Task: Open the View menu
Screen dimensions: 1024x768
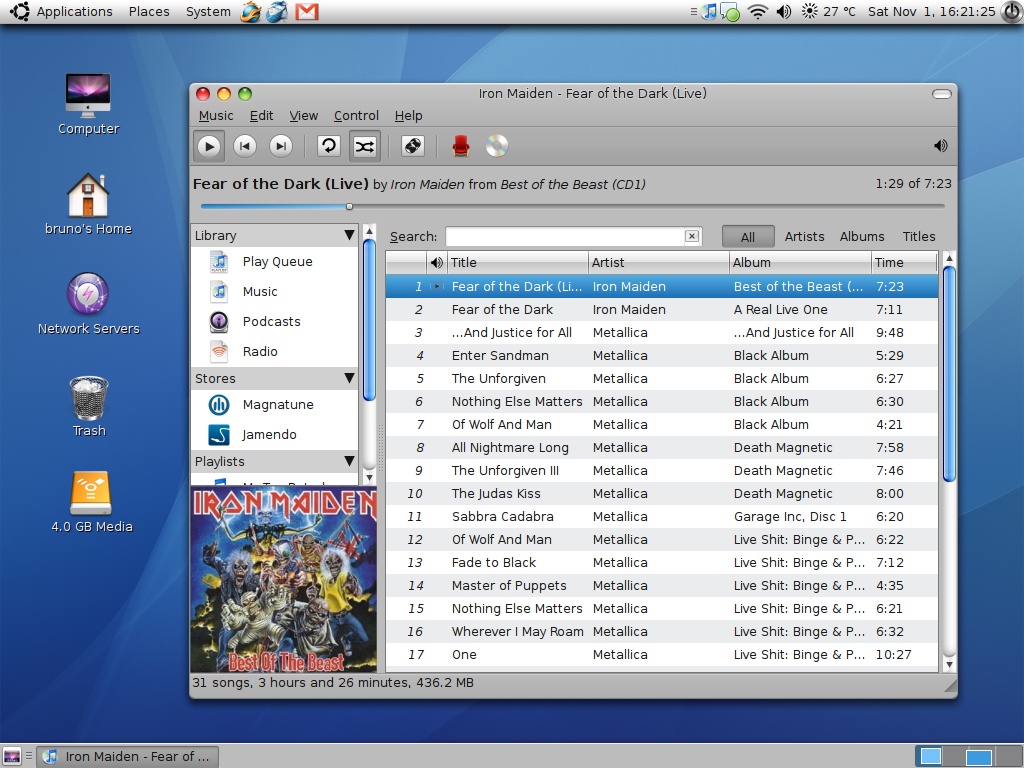Action: point(304,116)
